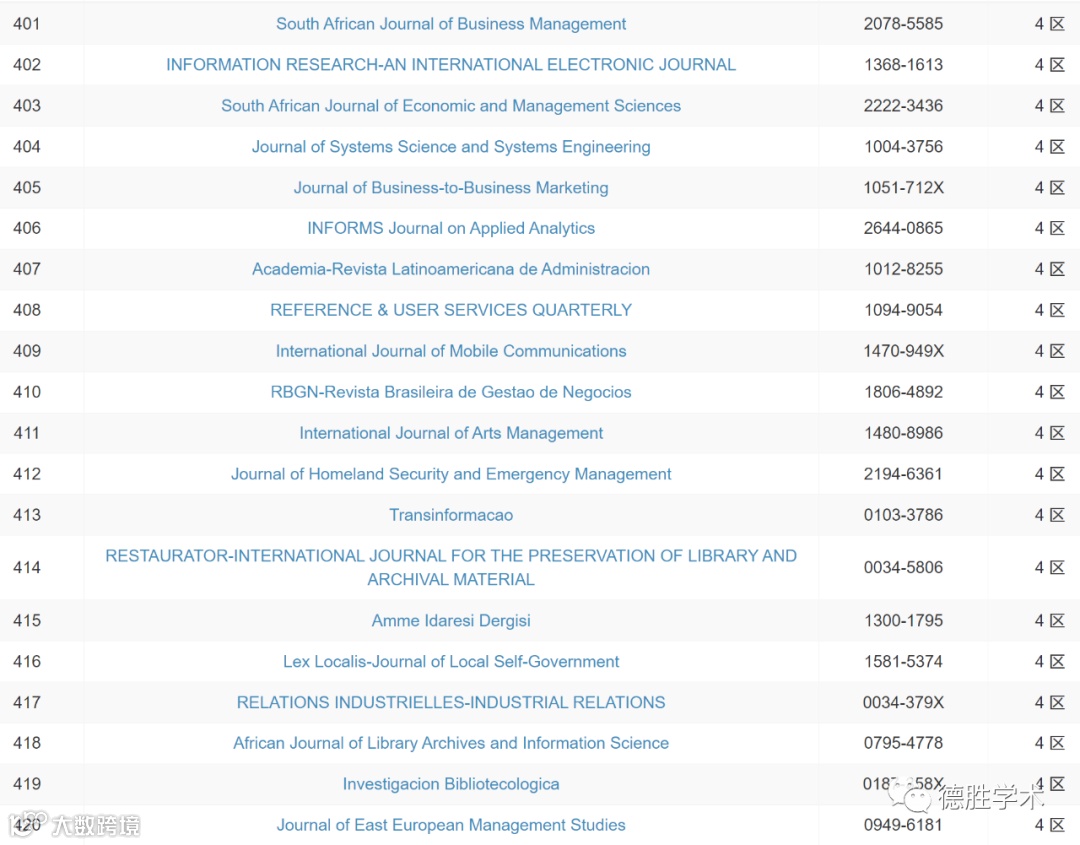This screenshot has width=1080, height=845.
Task: Select ISSN 2194-6361 cell
Action: (x=903, y=474)
